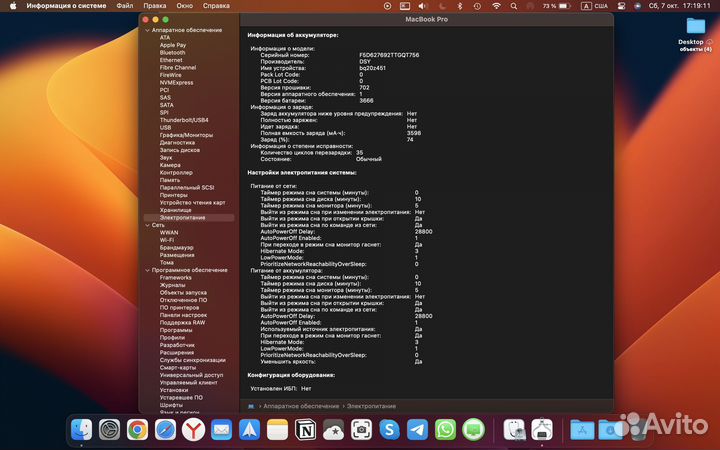Screen dimensions: 720x450
Task: Click full charge capacity value 3598
Action: (414, 133)
